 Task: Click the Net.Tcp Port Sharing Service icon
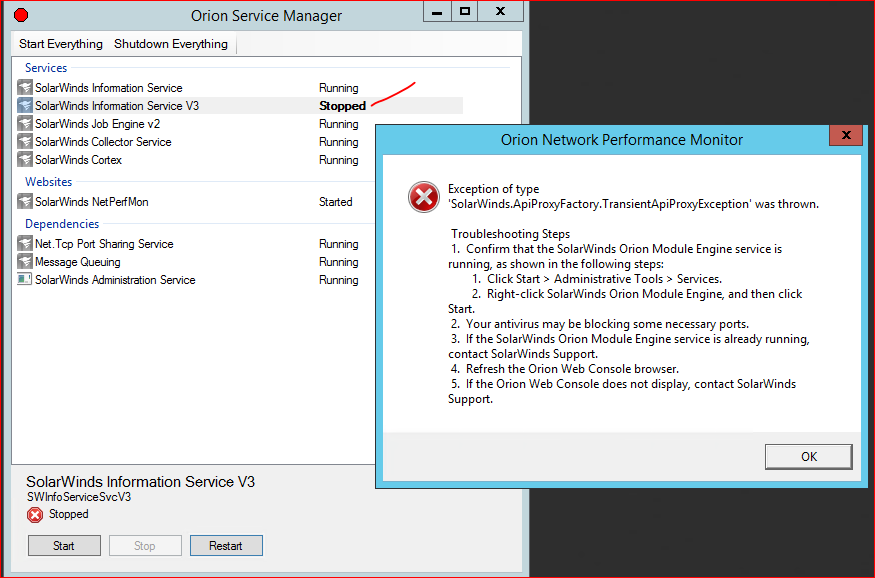[25, 244]
